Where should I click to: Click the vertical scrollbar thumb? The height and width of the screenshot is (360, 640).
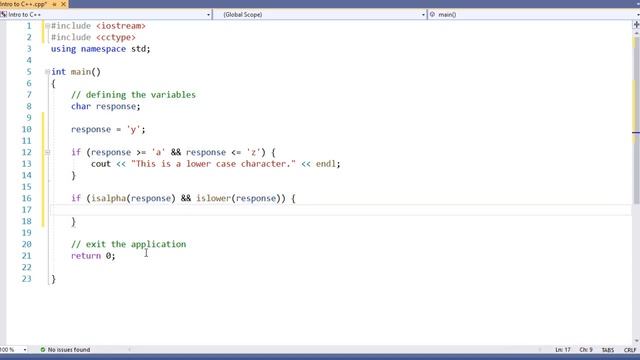point(636,120)
